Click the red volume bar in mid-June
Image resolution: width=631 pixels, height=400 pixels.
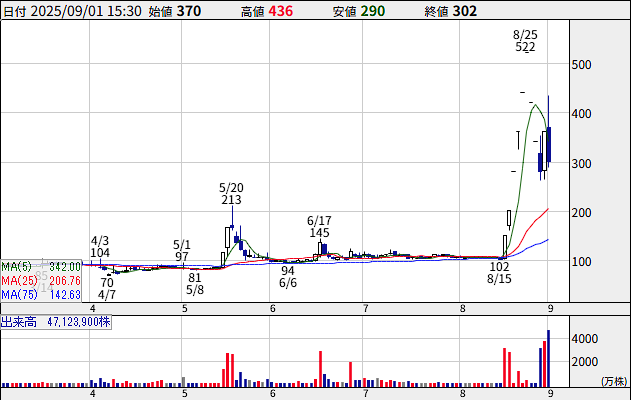click(x=320, y=369)
